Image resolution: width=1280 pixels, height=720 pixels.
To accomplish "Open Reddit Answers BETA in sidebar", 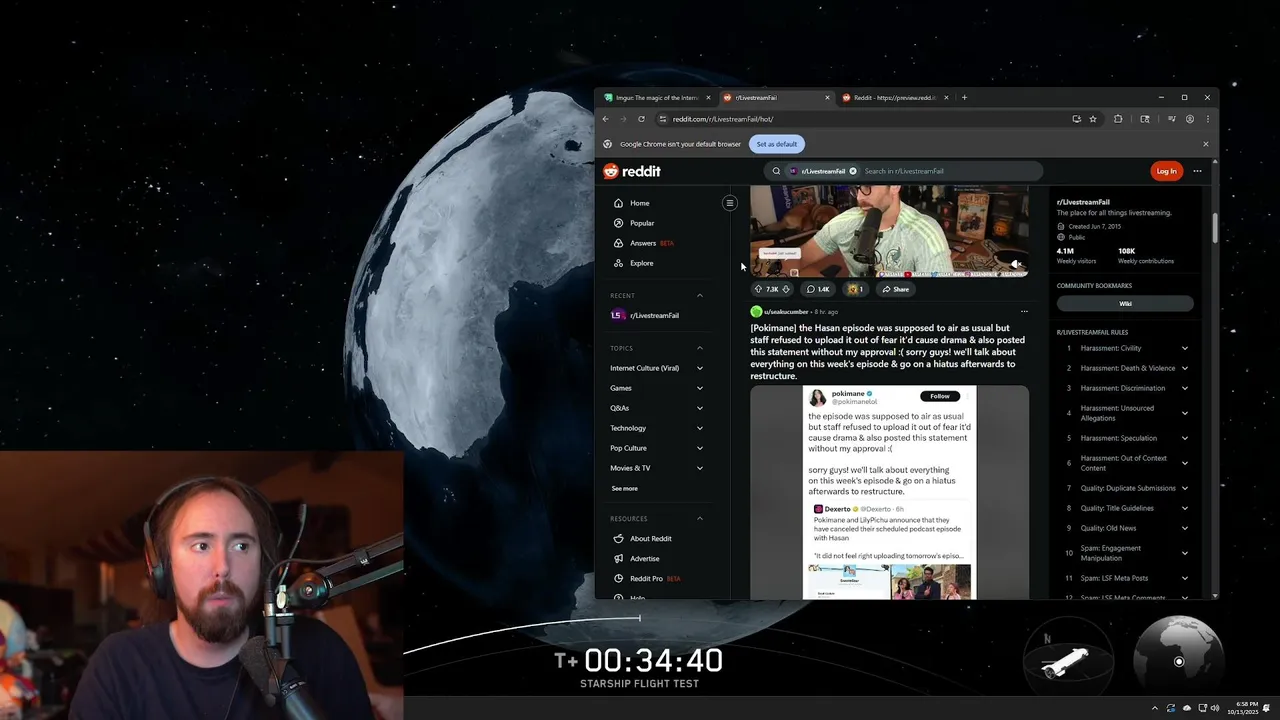I will click(645, 243).
